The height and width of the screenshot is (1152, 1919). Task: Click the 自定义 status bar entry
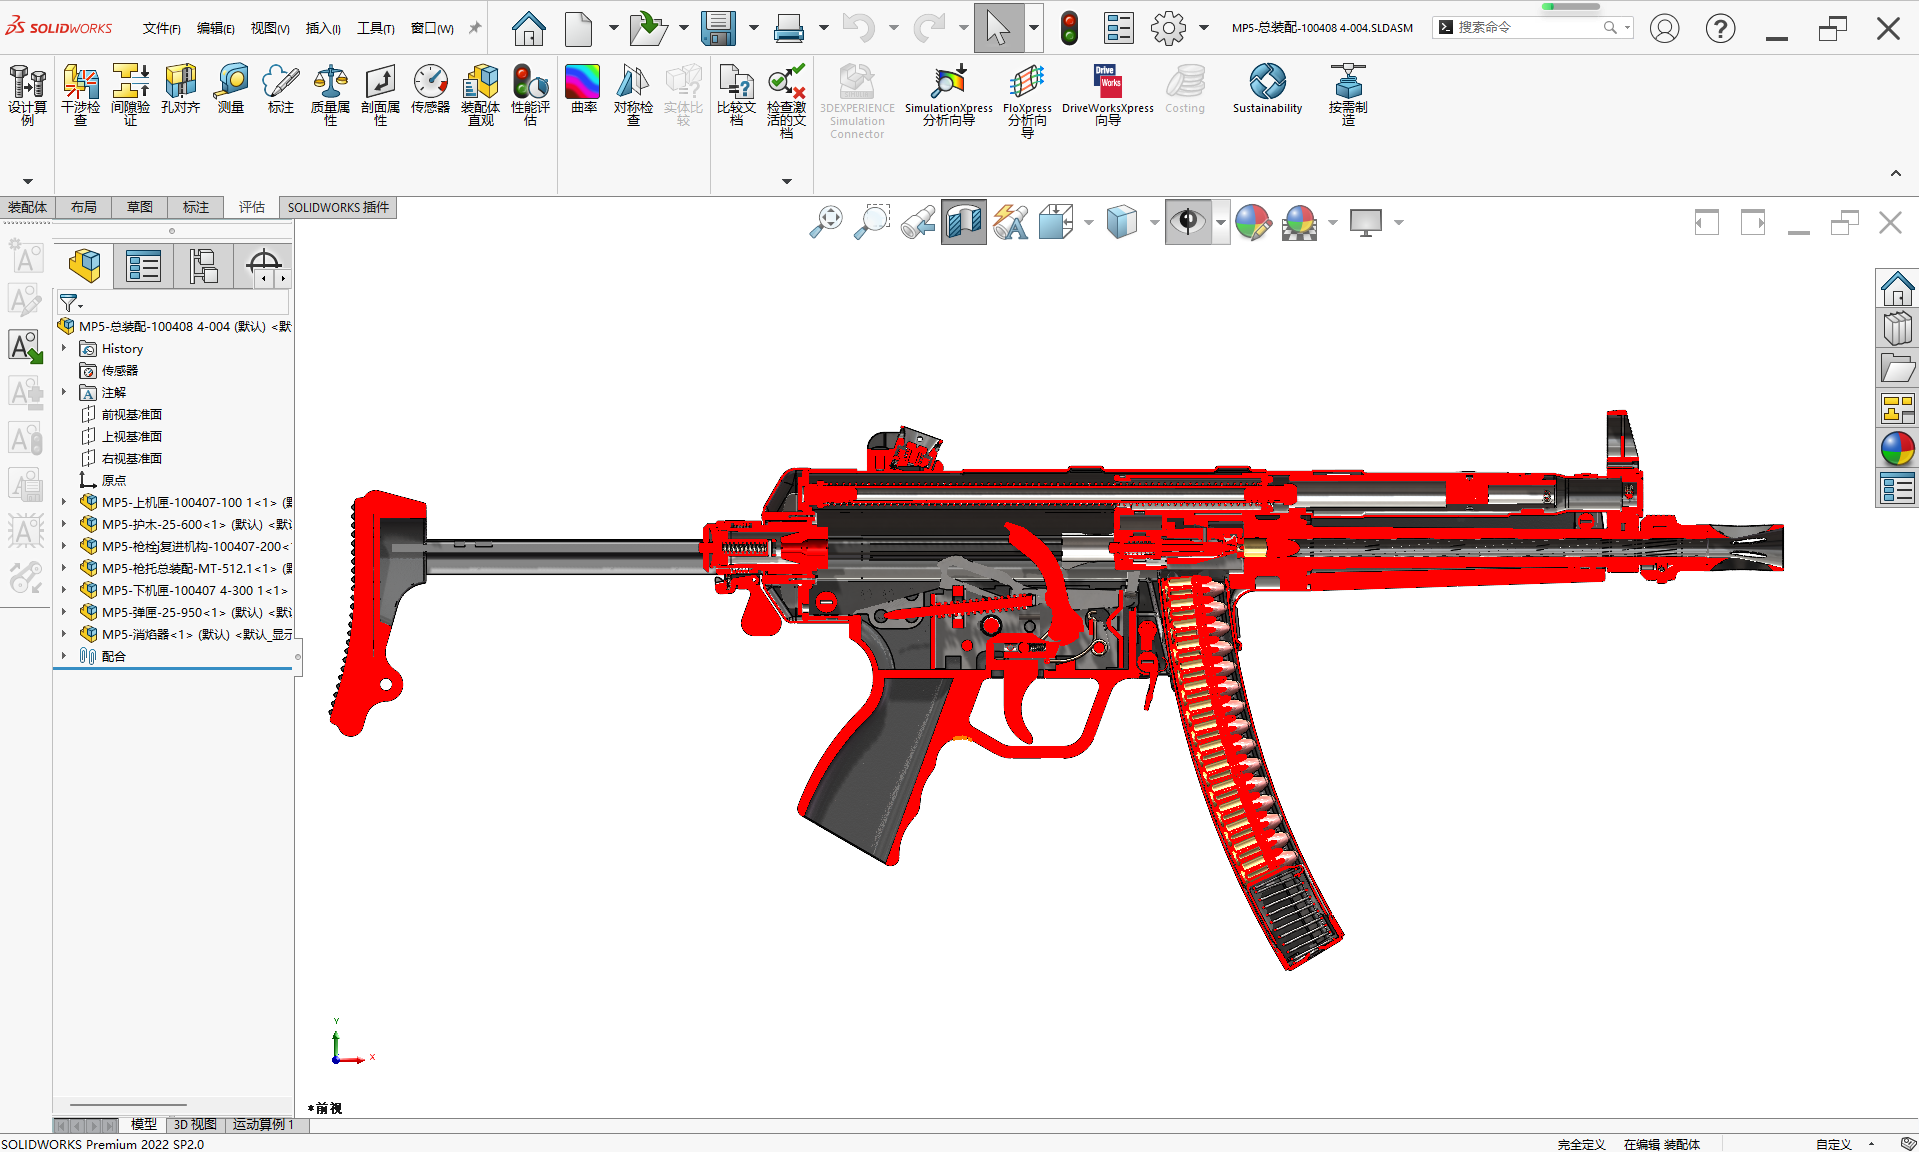click(x=1833, y=1144)
